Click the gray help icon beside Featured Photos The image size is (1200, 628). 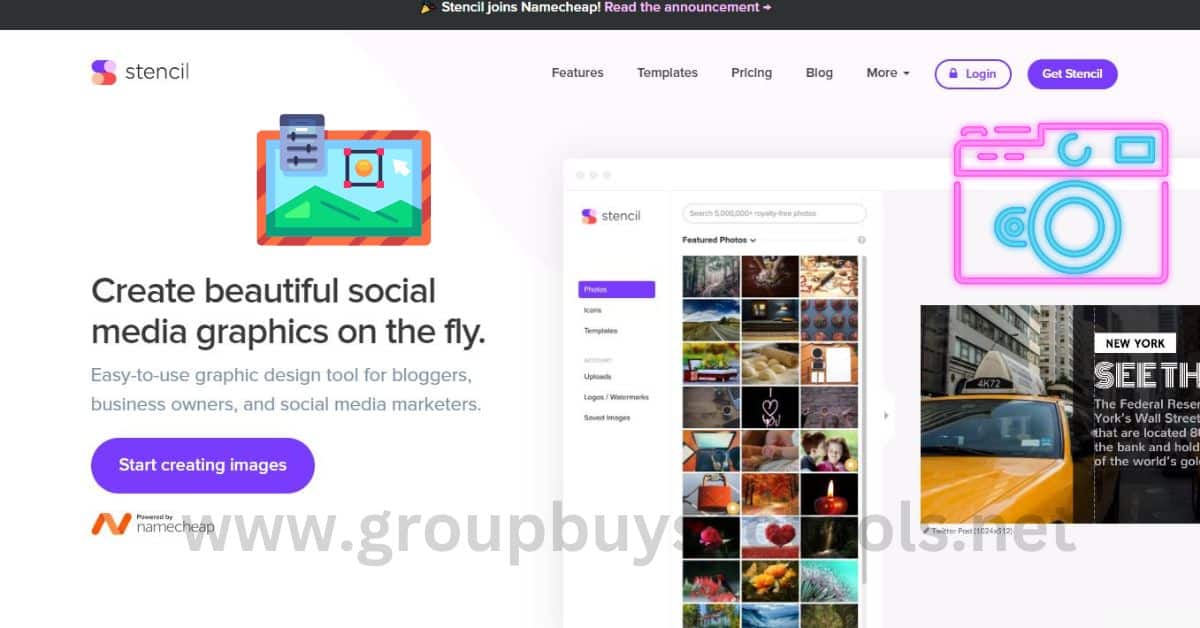[861, 240]
